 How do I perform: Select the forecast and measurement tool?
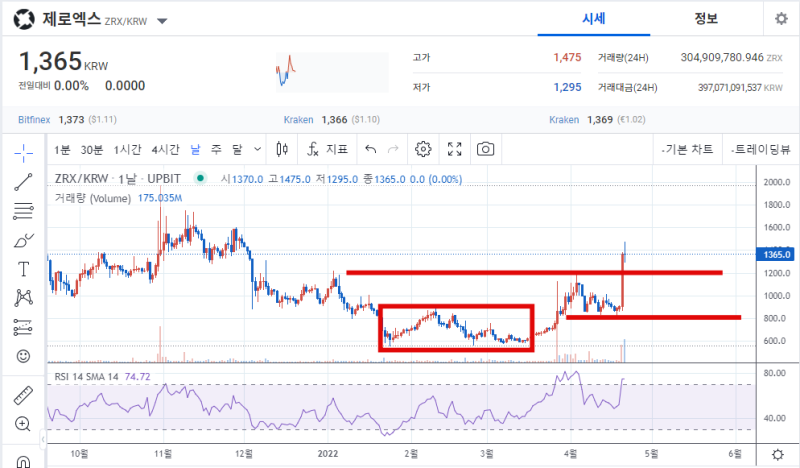coord(23,327)
